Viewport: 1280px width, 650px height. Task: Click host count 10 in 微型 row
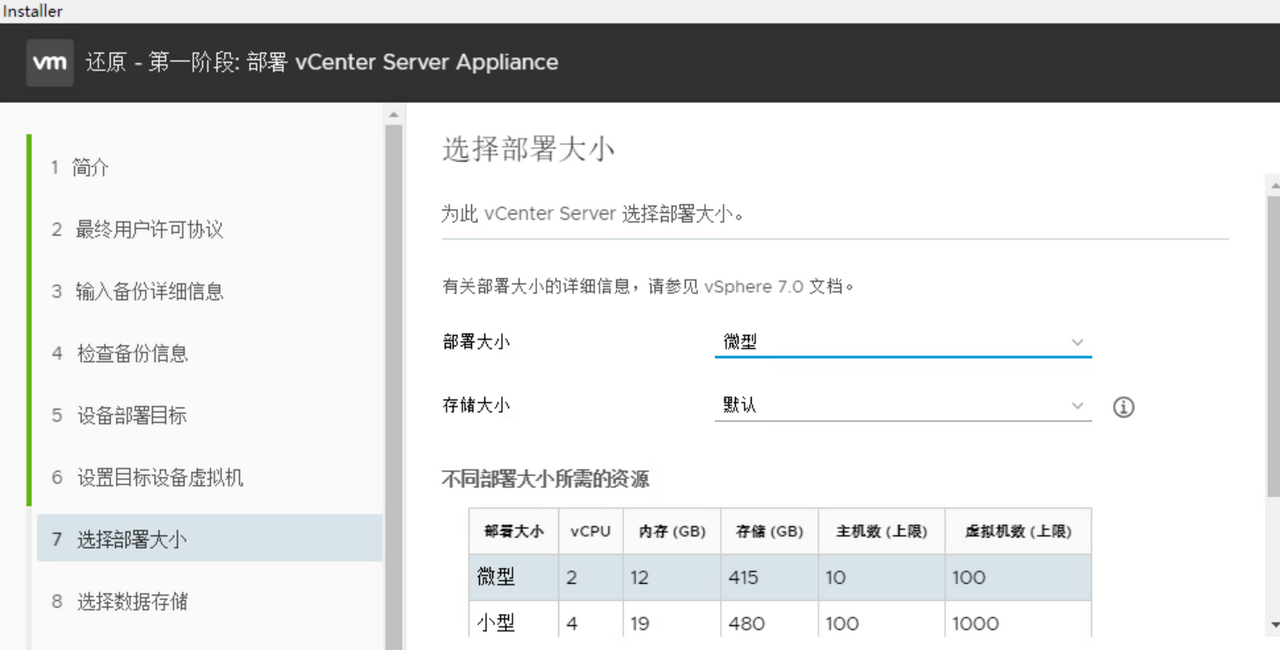click(835, 577)
